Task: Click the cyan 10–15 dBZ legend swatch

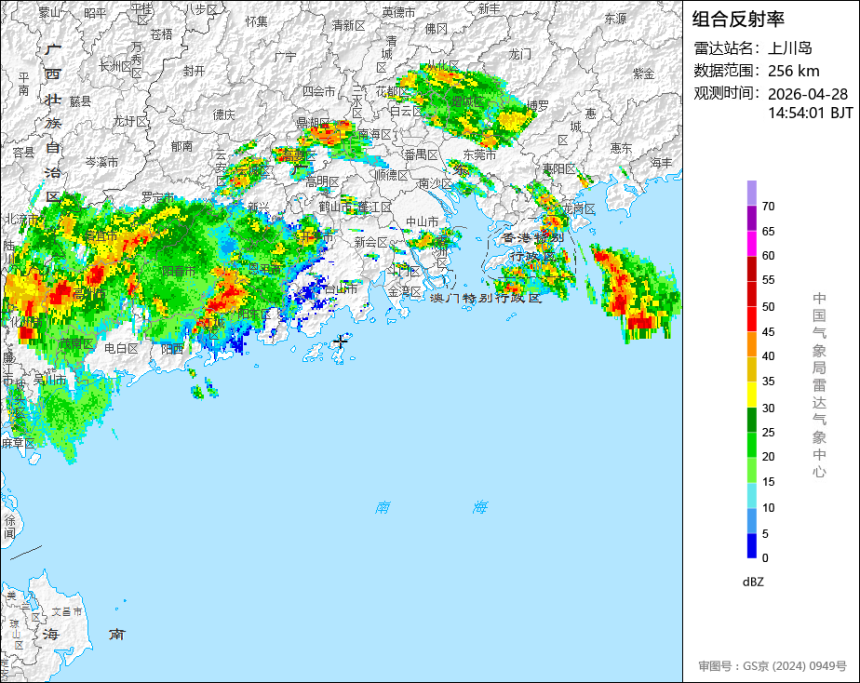Action: tap(751, 495)
